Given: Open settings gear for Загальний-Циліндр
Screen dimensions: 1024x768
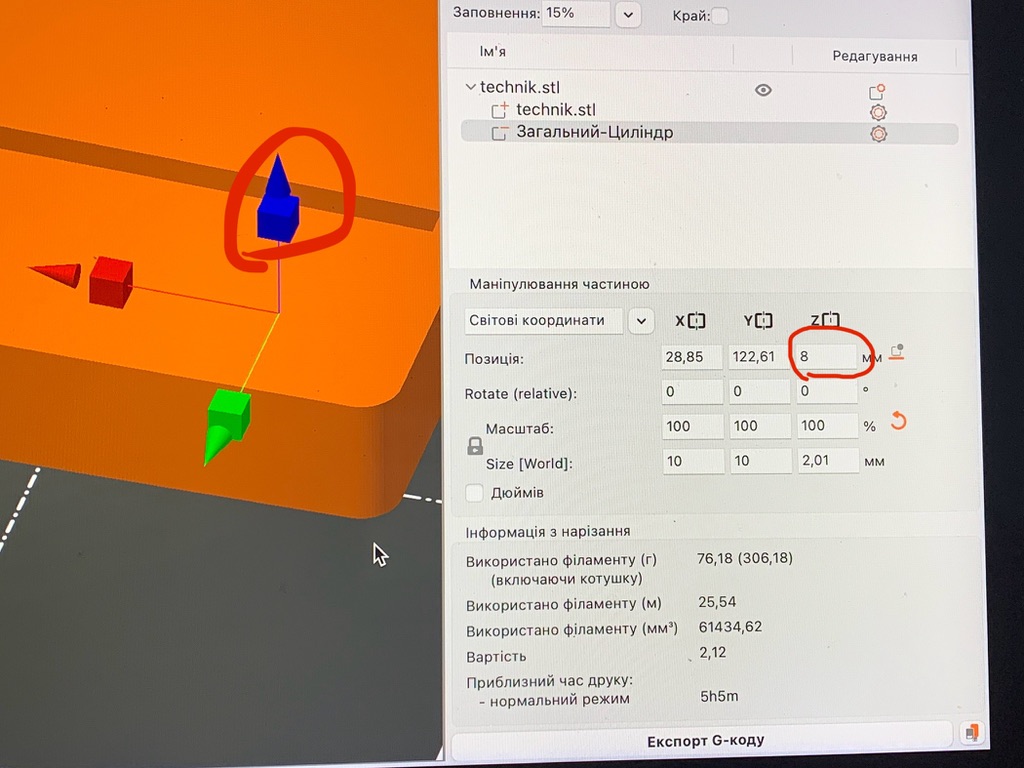Looking at the screenshot, I should coord(878,134).
